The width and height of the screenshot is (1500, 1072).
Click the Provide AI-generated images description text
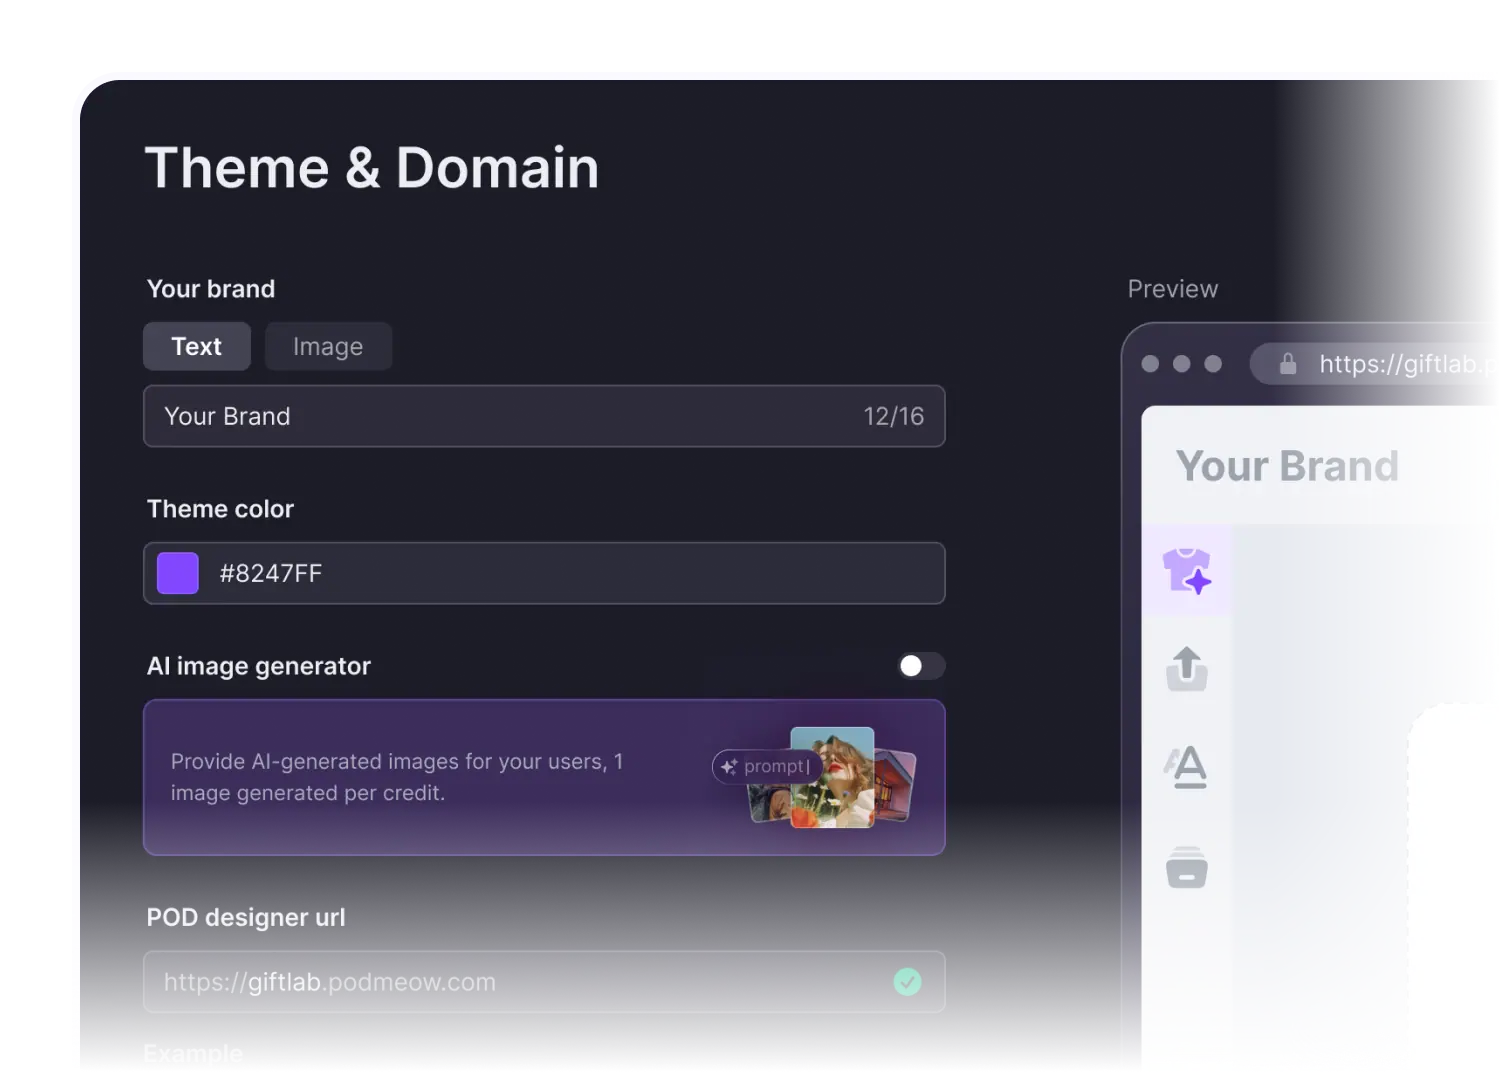coord(397,777)
